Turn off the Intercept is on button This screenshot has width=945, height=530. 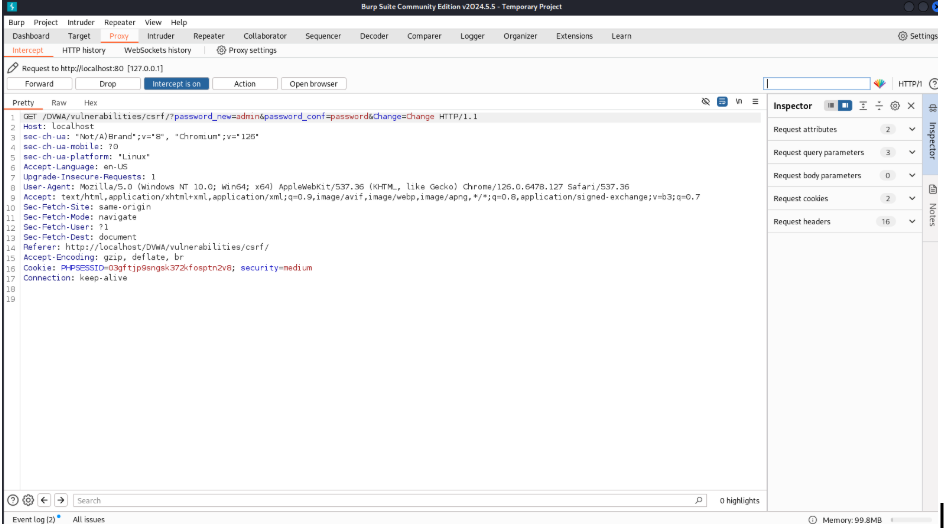click(x=176, y=84)
